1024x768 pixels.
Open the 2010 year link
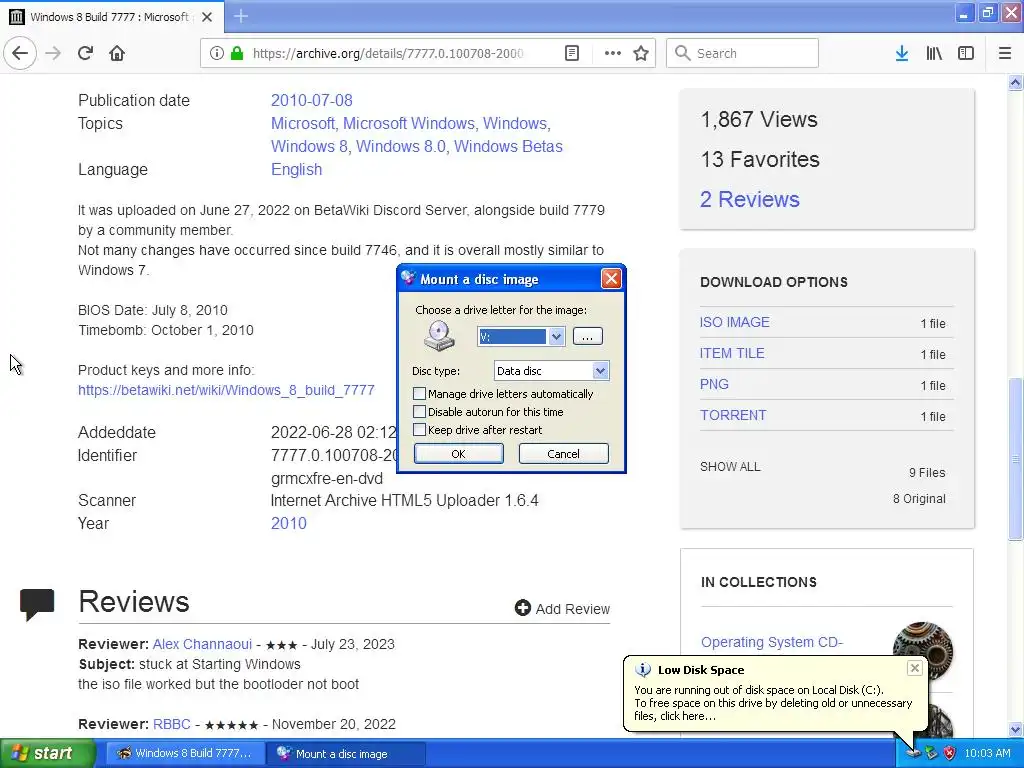click(x=289, y=523)
